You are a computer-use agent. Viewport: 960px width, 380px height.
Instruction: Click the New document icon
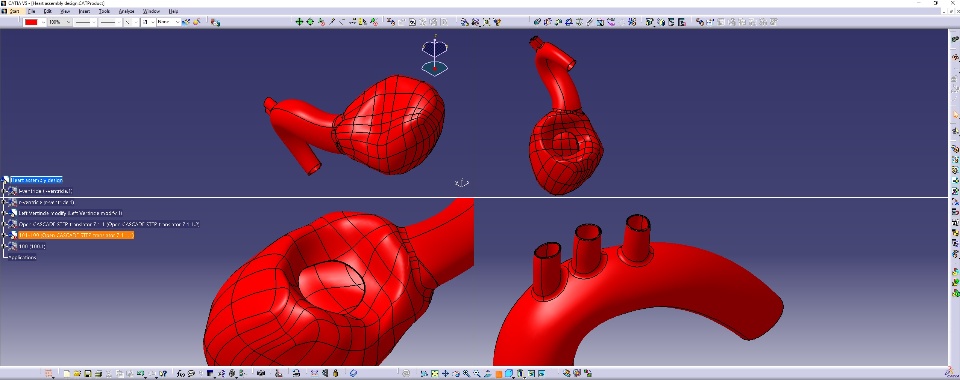click(x=66, y=374)
